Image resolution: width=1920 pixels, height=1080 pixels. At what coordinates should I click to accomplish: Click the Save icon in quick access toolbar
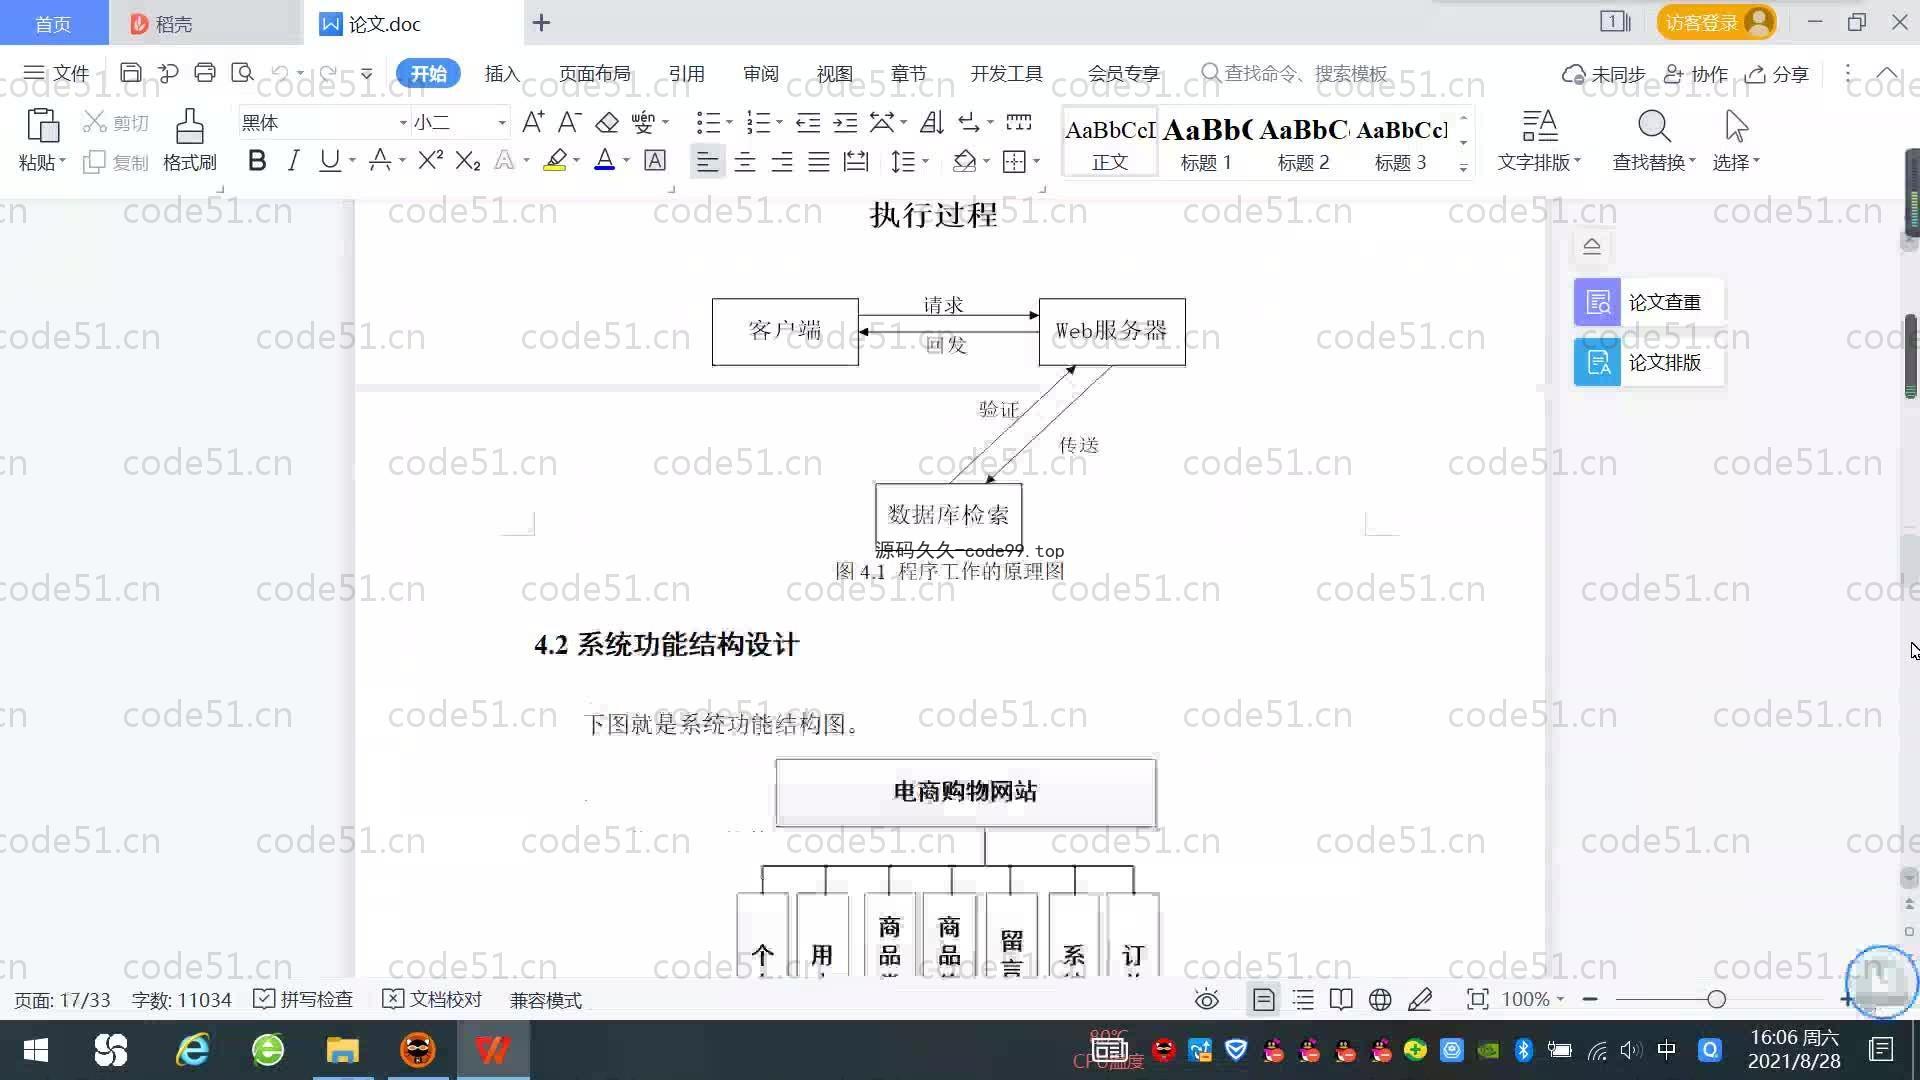(x=130, y=73)
